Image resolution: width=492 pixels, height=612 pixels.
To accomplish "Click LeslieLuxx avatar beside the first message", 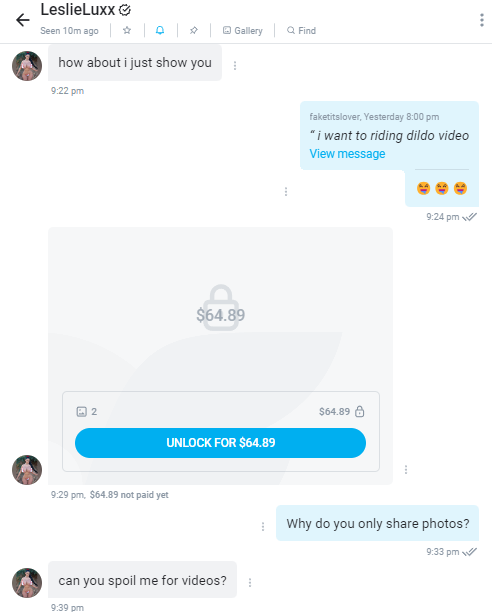I will pyautogui.click(x=27, y=66).
